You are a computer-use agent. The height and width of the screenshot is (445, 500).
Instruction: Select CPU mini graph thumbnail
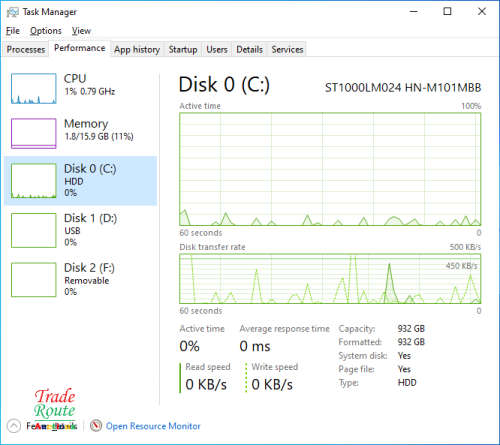tap(34, 89)
